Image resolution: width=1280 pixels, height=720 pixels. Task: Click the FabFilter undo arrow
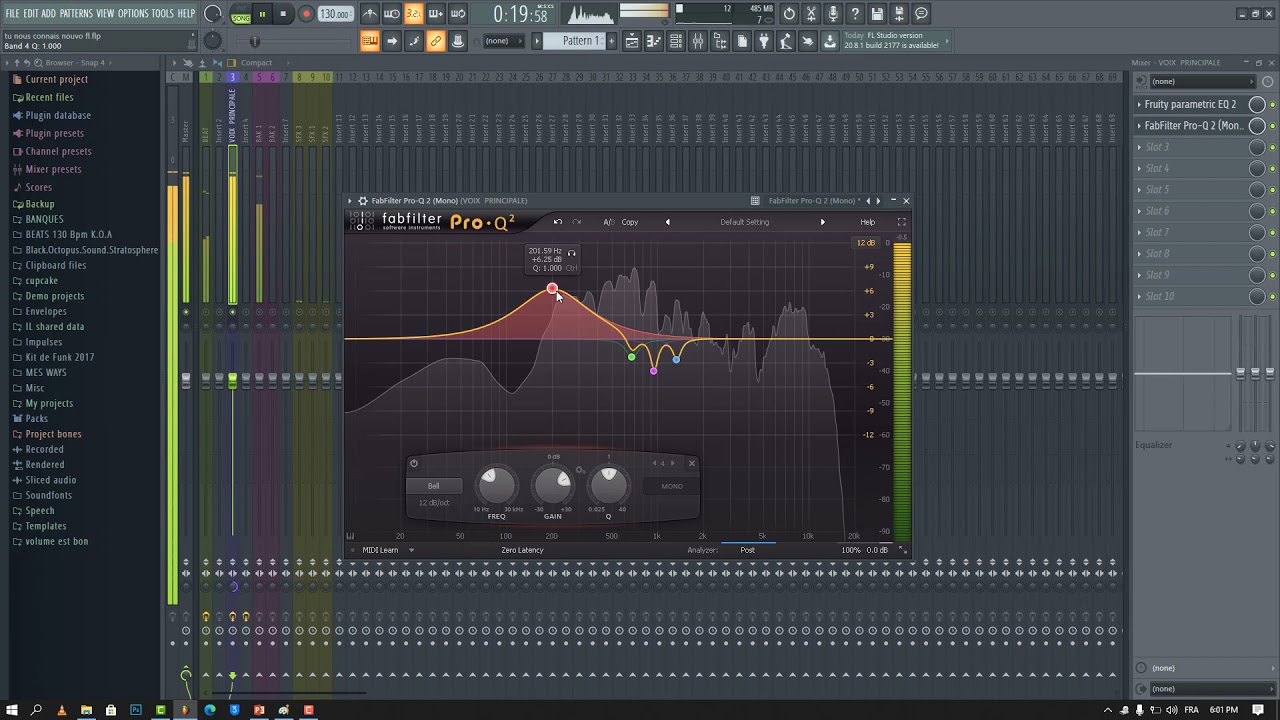[558, 222]
